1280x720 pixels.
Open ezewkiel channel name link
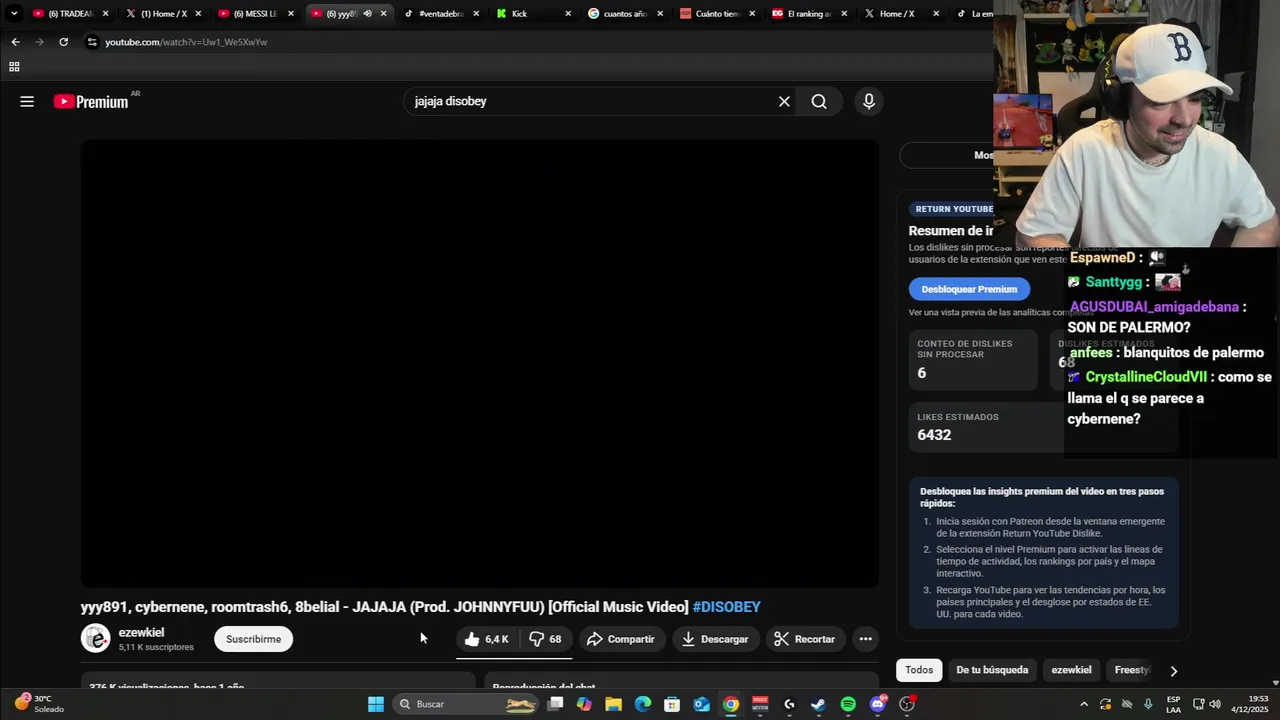pos(141,632)
